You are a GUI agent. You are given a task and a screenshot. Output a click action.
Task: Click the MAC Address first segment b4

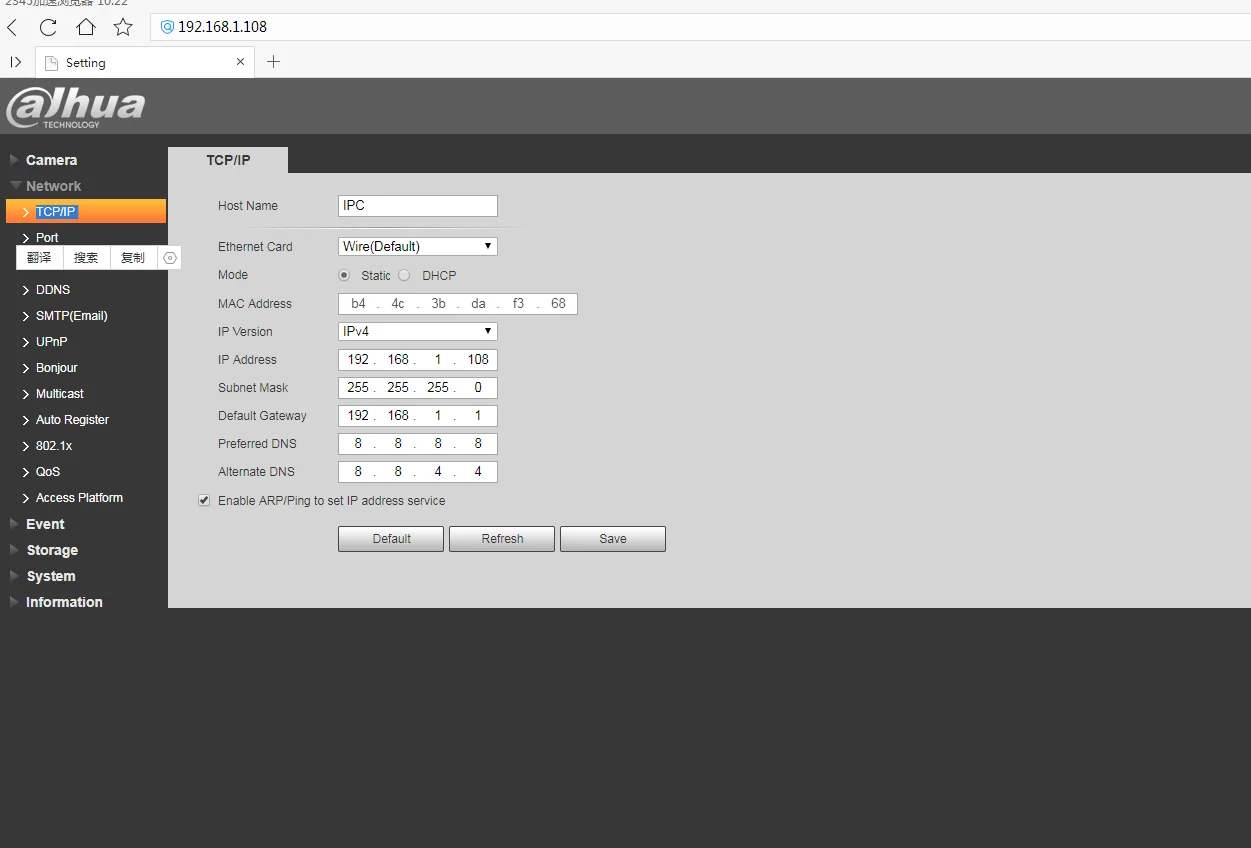(x=358, y=304)
